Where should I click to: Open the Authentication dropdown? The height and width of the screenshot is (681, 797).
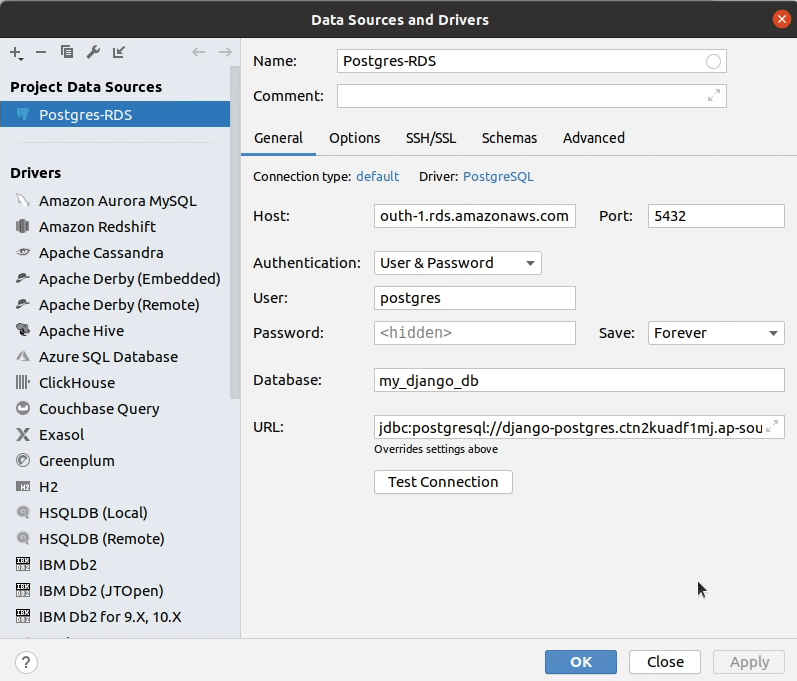point(458,263)
